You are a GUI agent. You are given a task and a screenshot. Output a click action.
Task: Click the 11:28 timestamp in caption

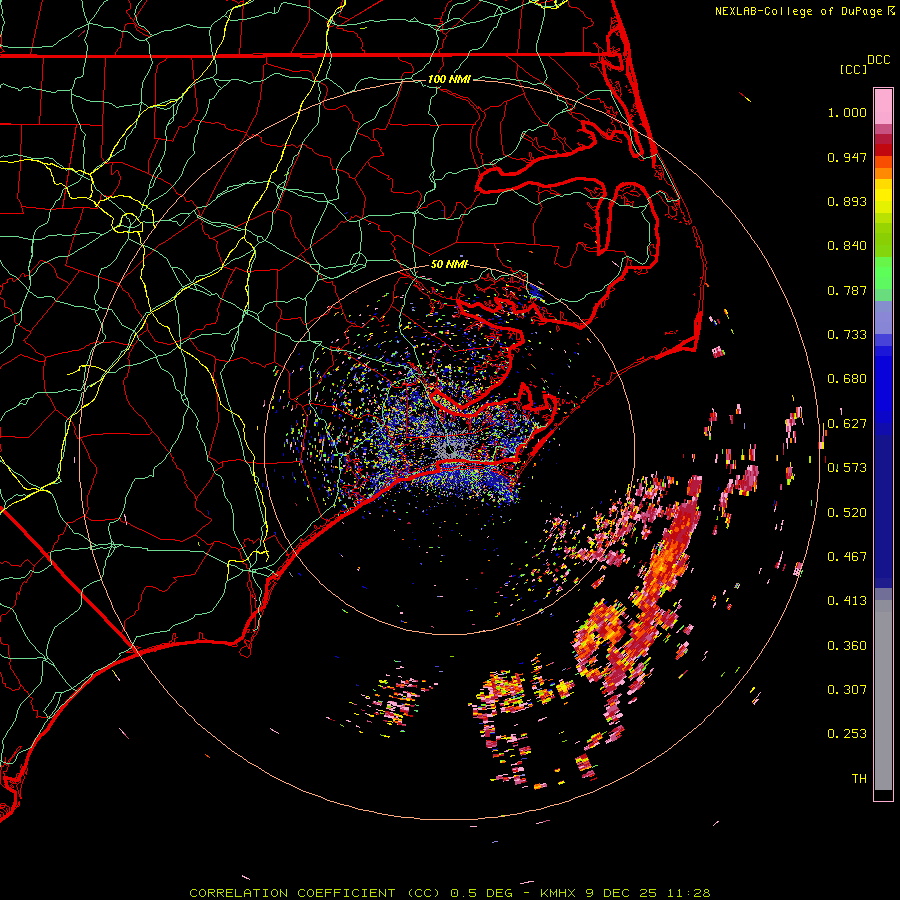pos(689,893)
